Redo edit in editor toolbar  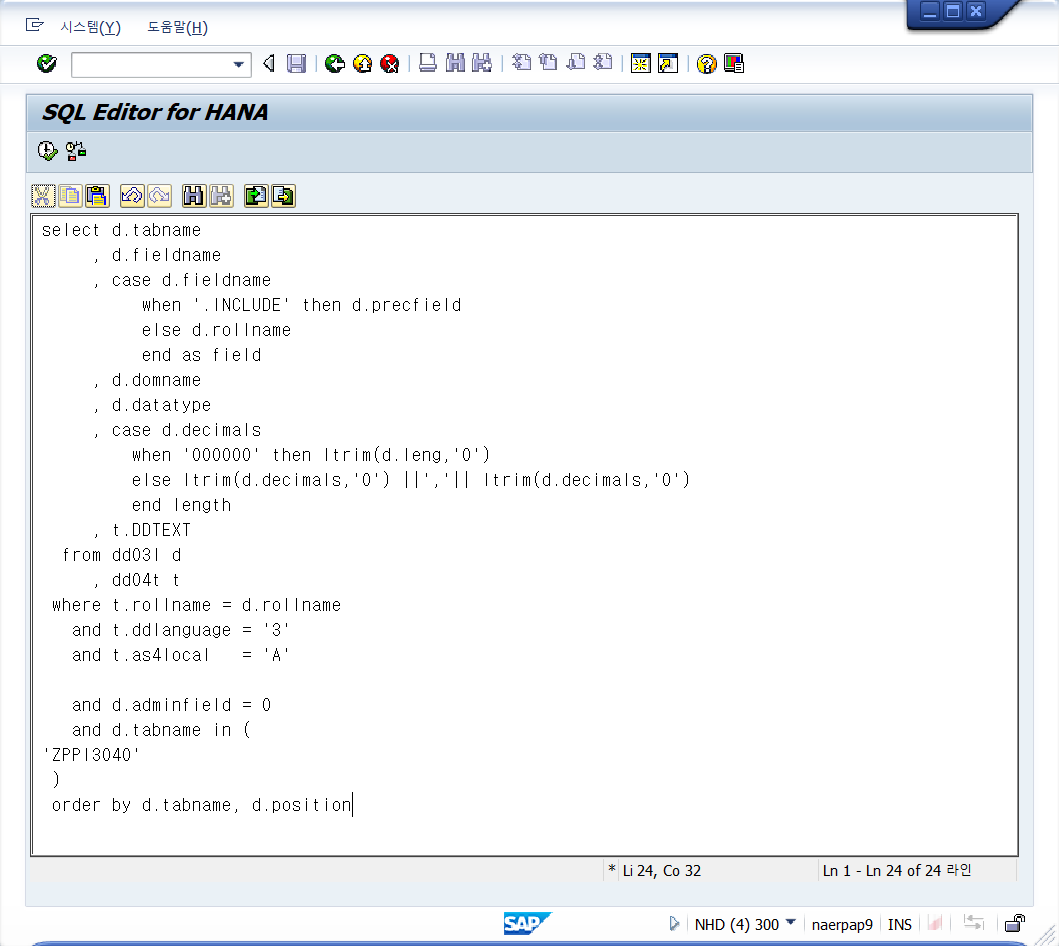(159, 196)
